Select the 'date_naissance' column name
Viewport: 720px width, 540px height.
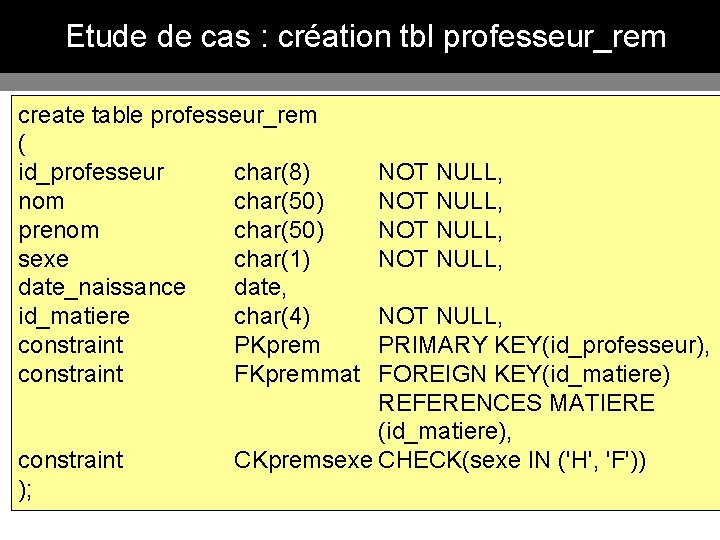(102, 288)
